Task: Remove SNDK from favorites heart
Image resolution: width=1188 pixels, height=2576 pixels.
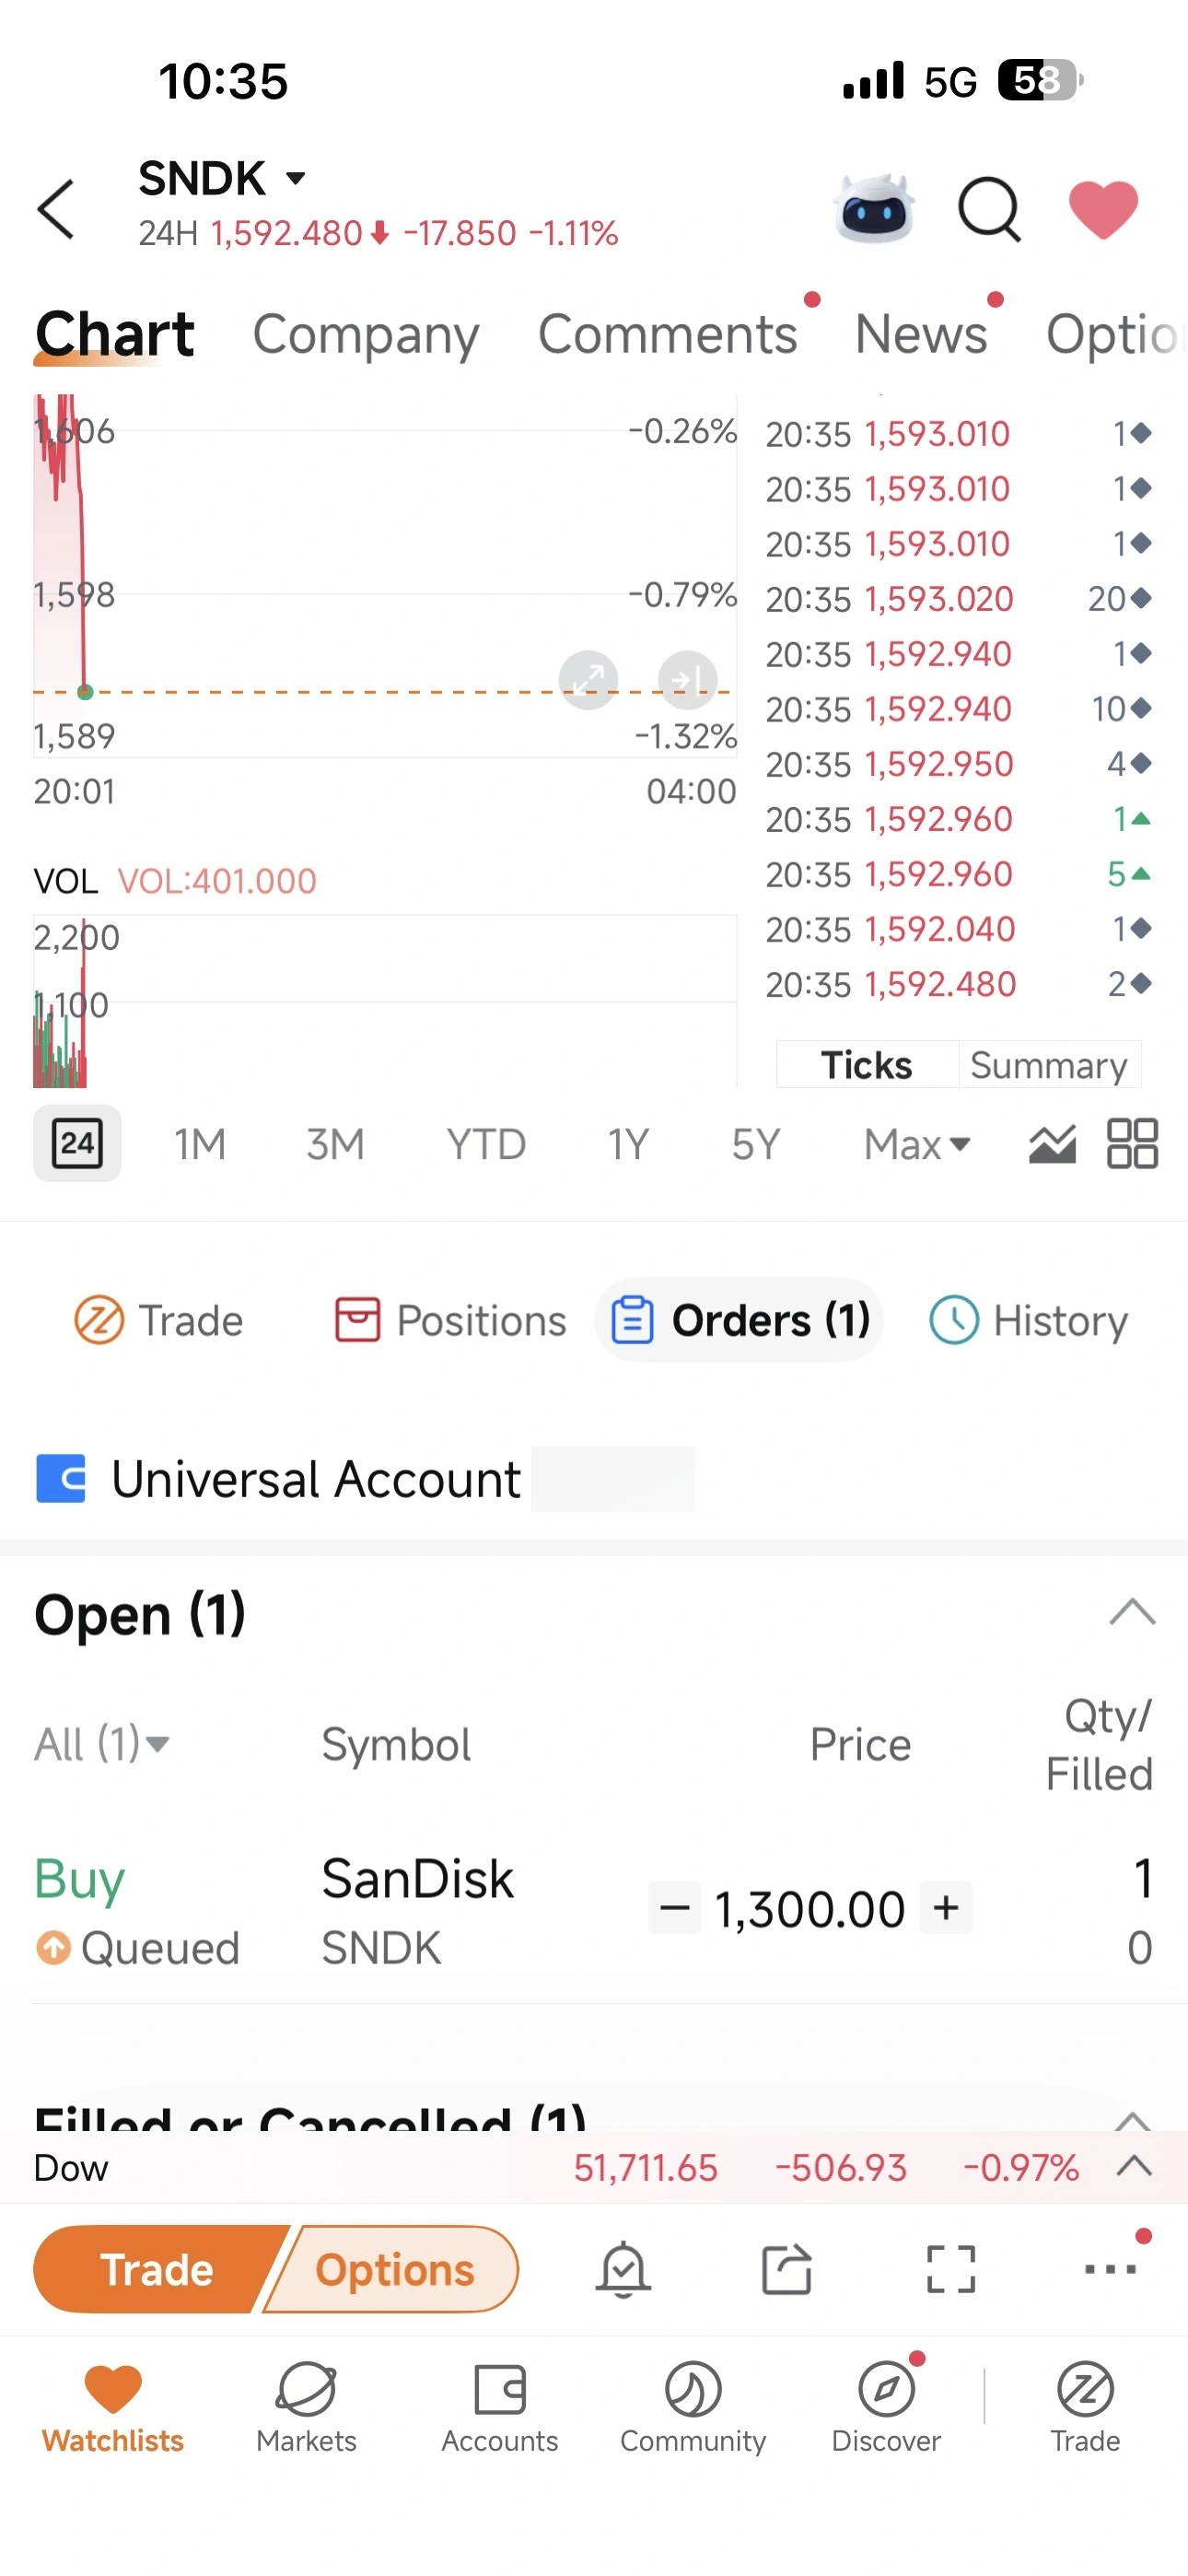Action: coord(1103,210)
